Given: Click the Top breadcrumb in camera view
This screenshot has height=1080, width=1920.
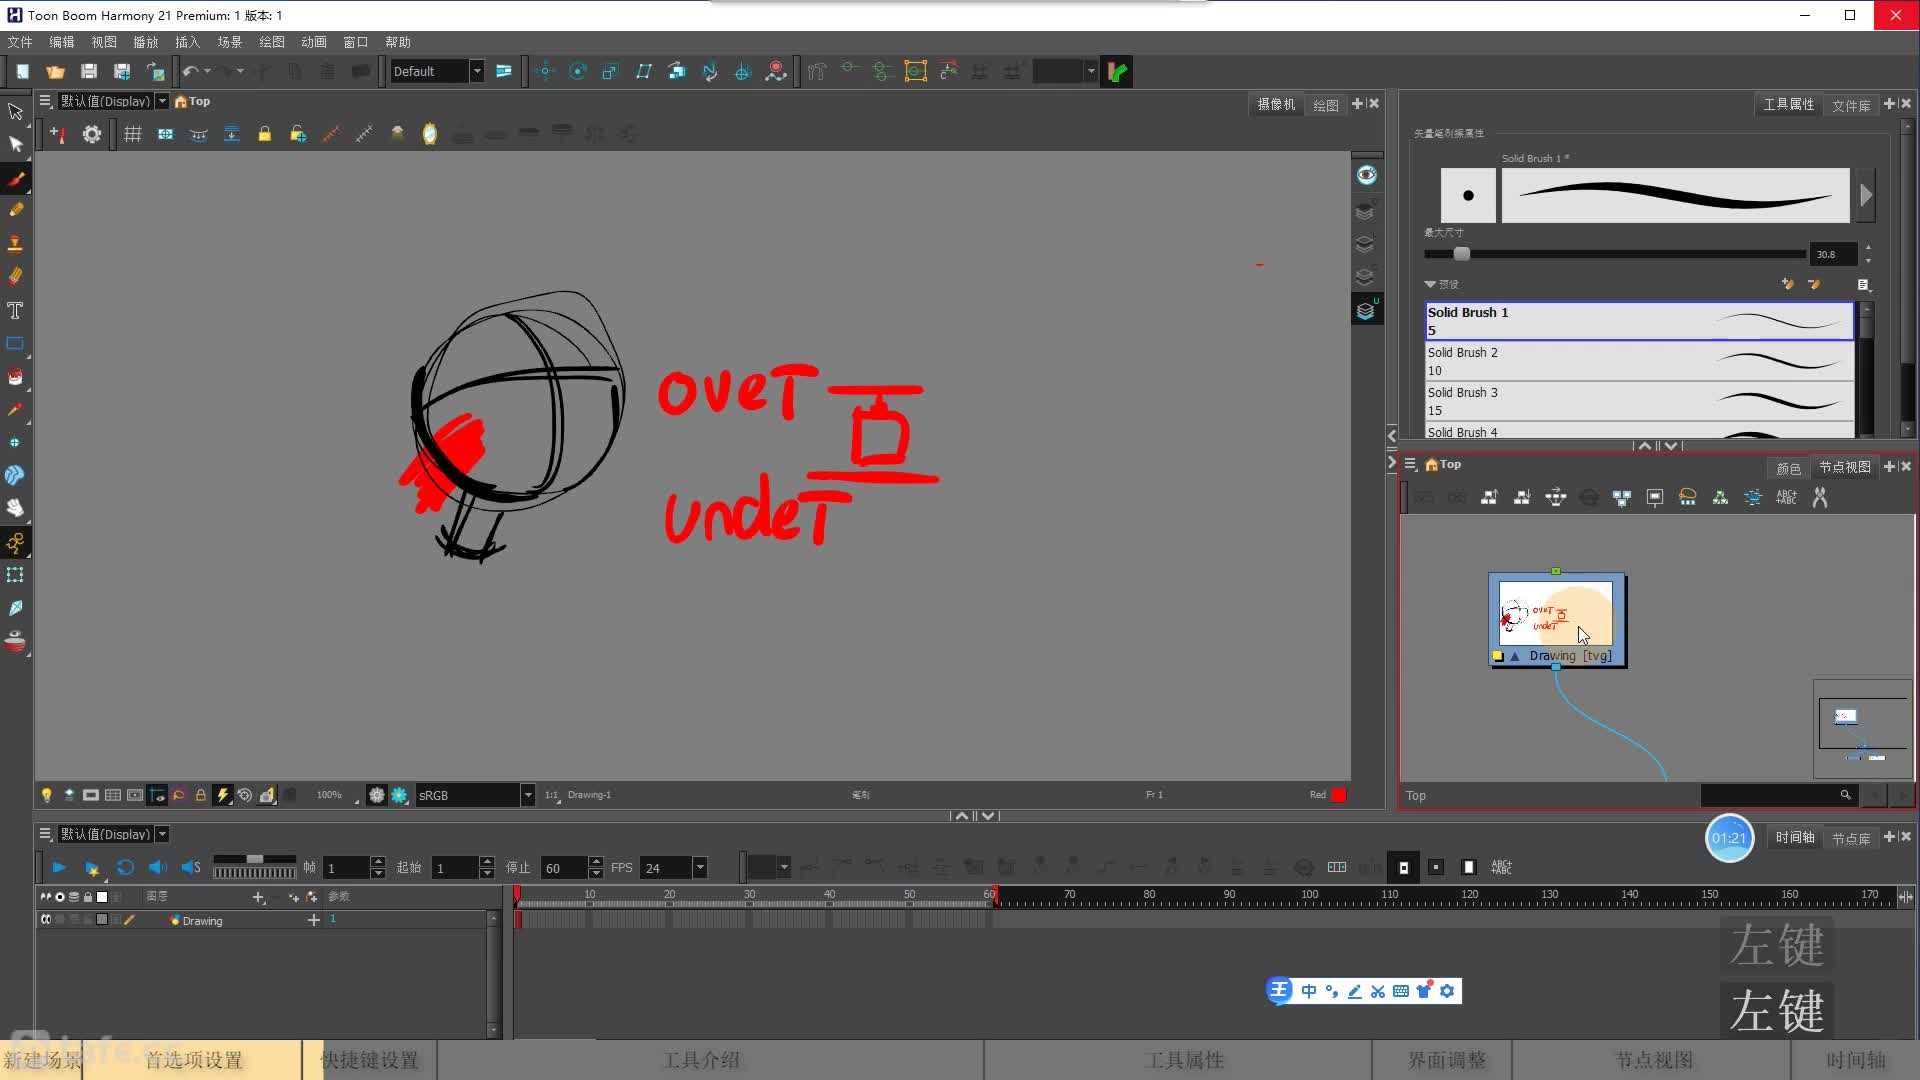Looking at the screenshot, I should (193, 101).
